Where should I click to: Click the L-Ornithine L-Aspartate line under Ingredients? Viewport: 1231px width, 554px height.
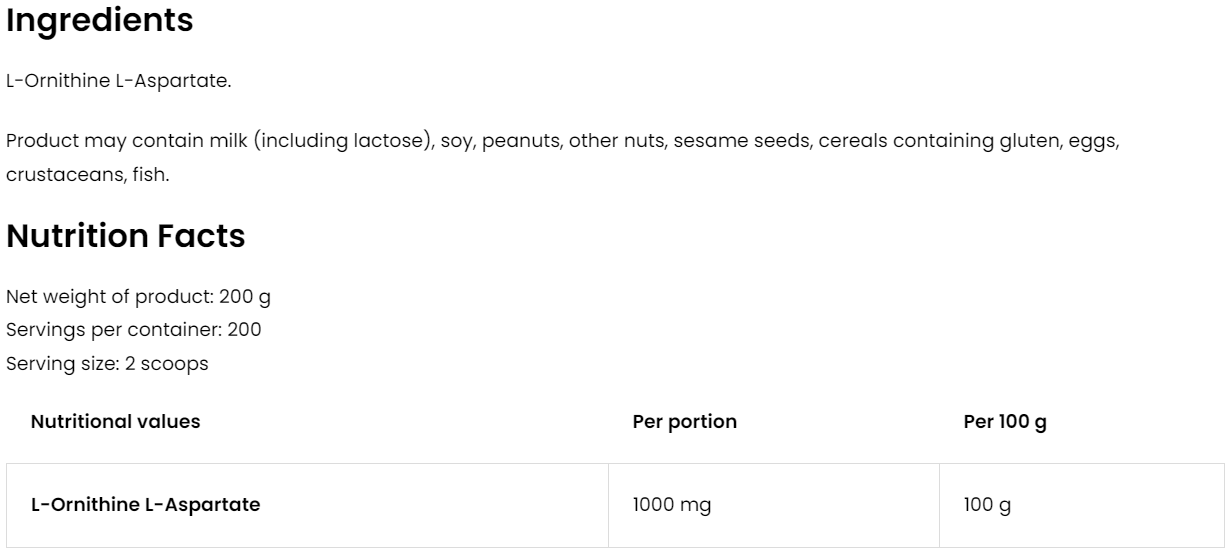point(119,80)
